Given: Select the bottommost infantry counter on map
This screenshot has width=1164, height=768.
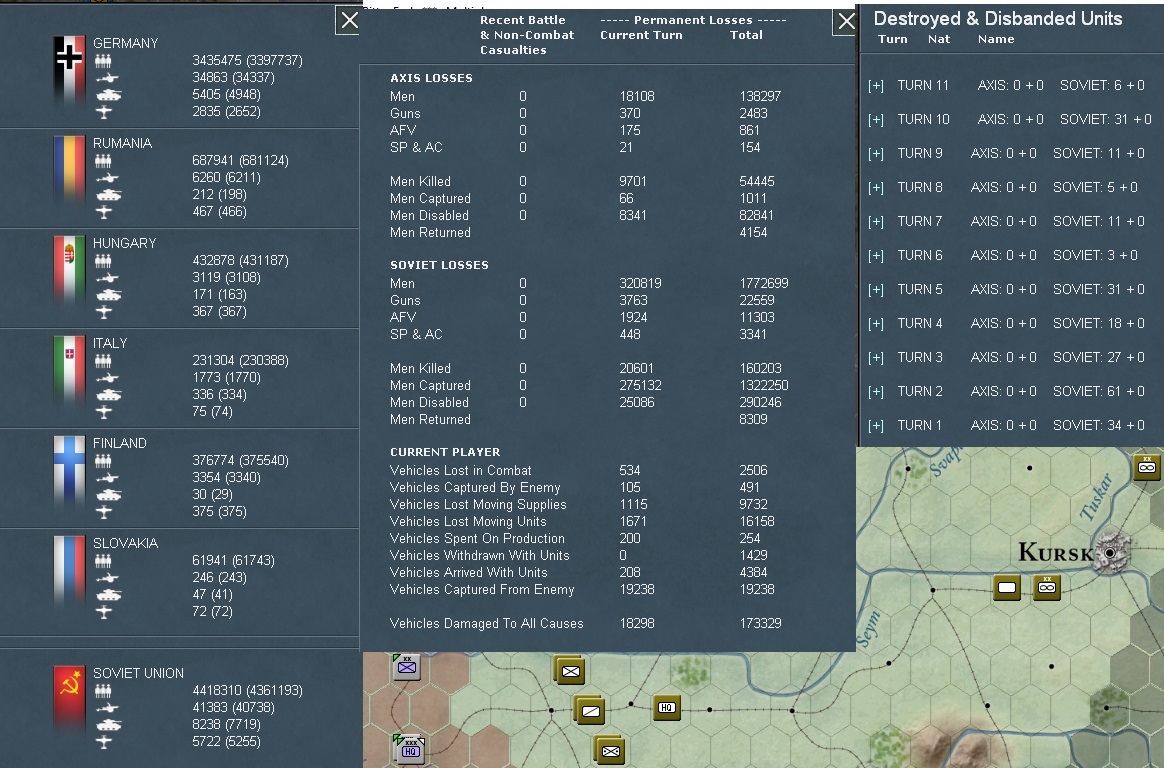Looking at the screenshot, I should click(x=609, y=750).
